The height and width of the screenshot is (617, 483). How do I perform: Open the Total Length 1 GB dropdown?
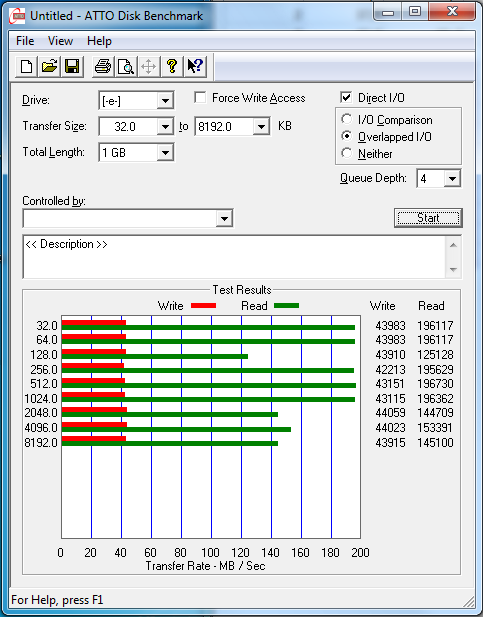point(165,153)
